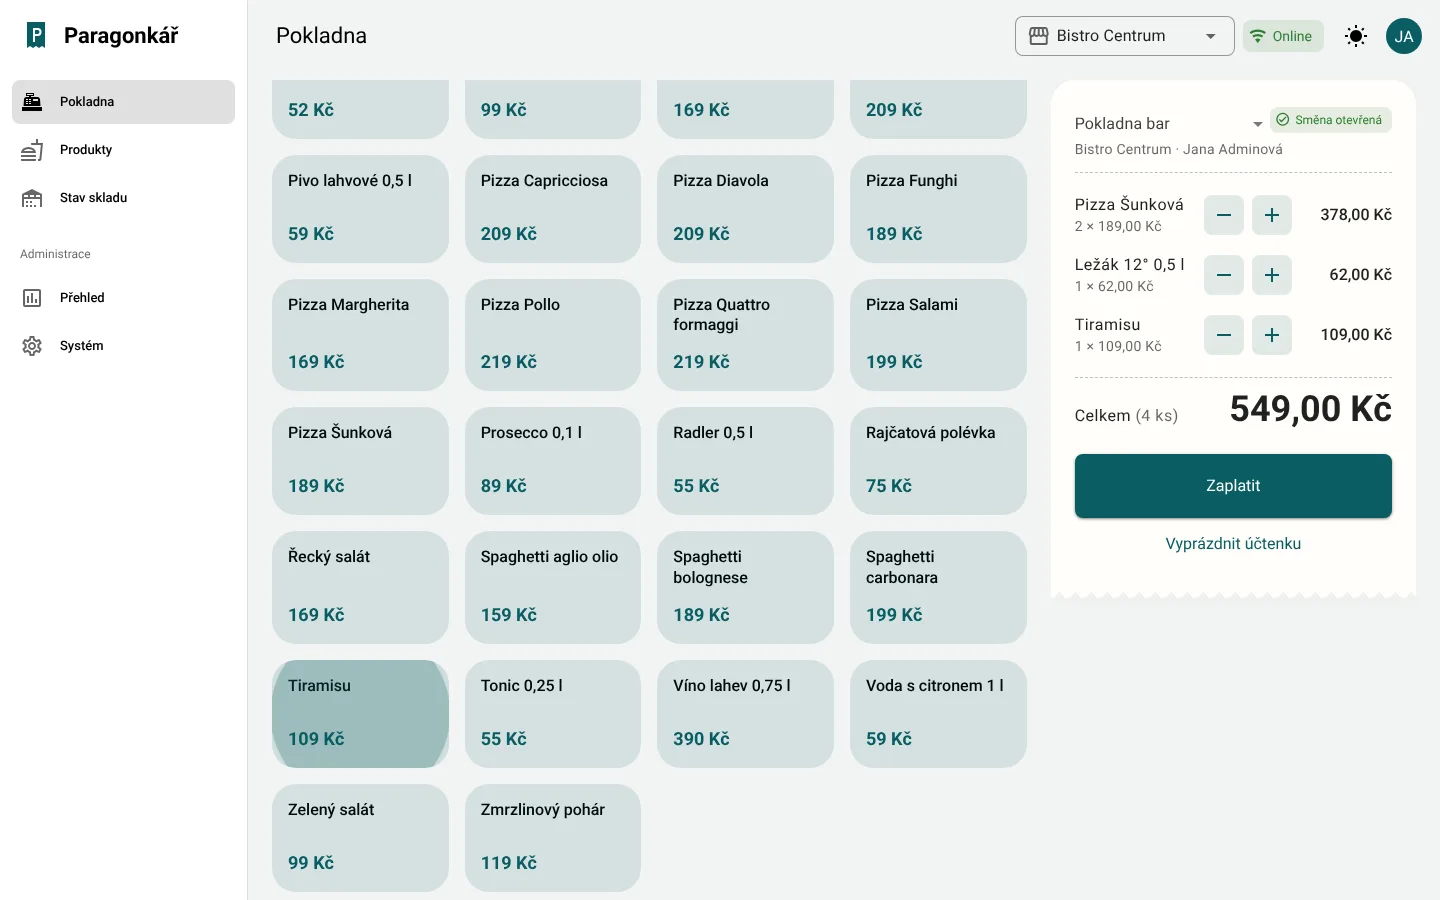Click the Směna otevřená shift badge
This screenshot has height=900, width=1440.
click(1331, 120)
